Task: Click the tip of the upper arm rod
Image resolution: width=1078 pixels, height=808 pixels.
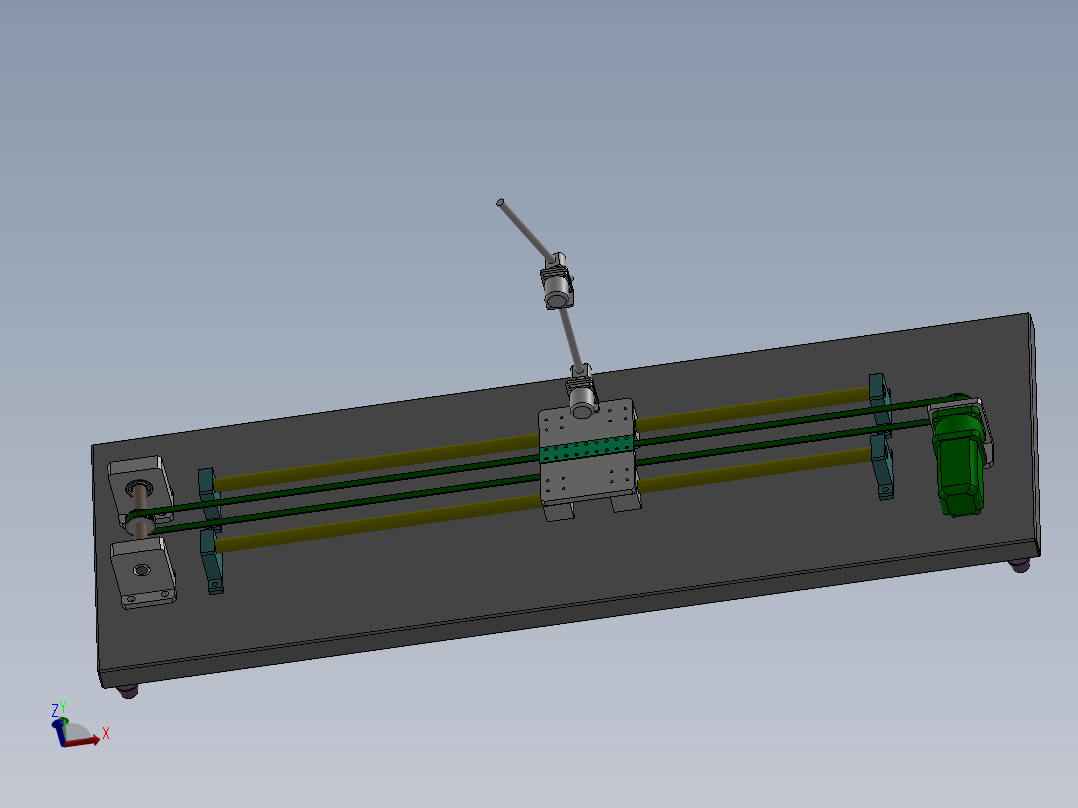Action: pyautogui.click(x=500, y=202)
